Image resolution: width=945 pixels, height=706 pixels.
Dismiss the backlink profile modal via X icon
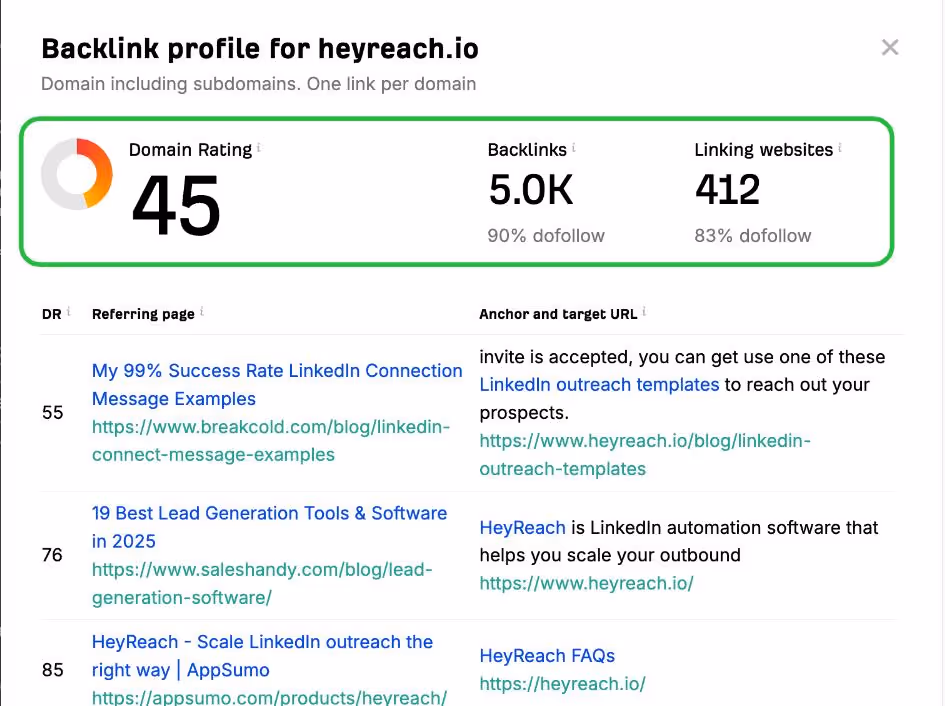click(x=890, y=47)
